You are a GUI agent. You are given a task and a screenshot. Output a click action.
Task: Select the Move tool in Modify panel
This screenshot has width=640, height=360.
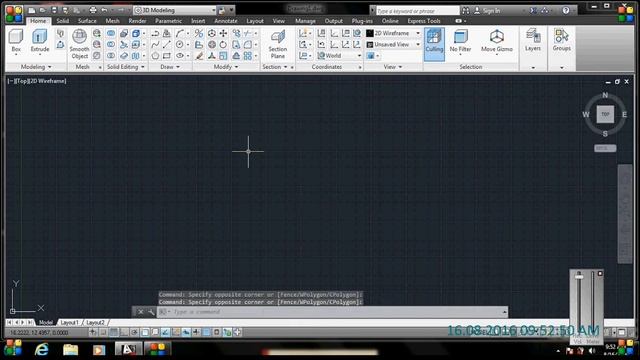(224, 33)
